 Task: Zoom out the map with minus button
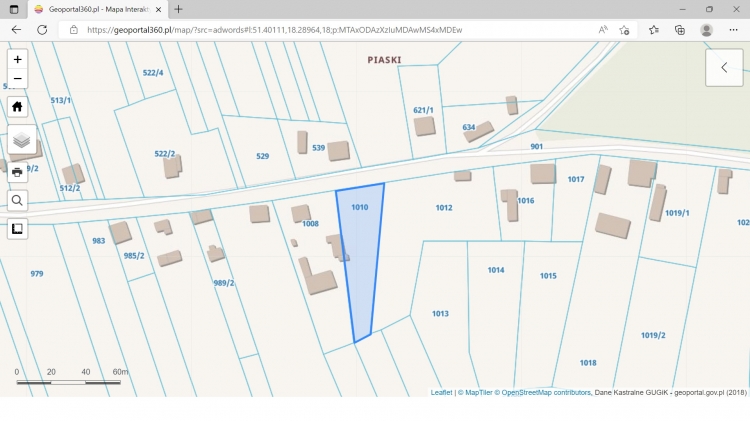click(17, 79)
